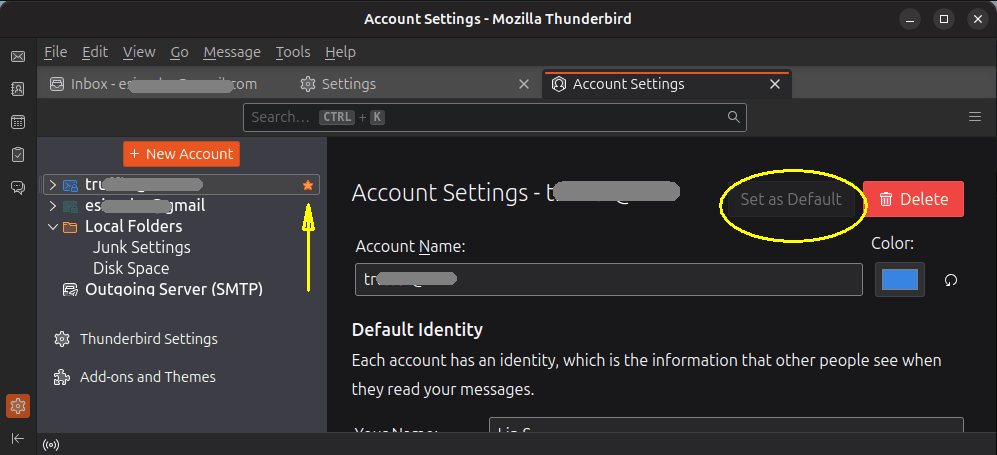Switch to the Settings tab
The width and height of the screenshot is (997, 455).
click(x=337, y=84)
